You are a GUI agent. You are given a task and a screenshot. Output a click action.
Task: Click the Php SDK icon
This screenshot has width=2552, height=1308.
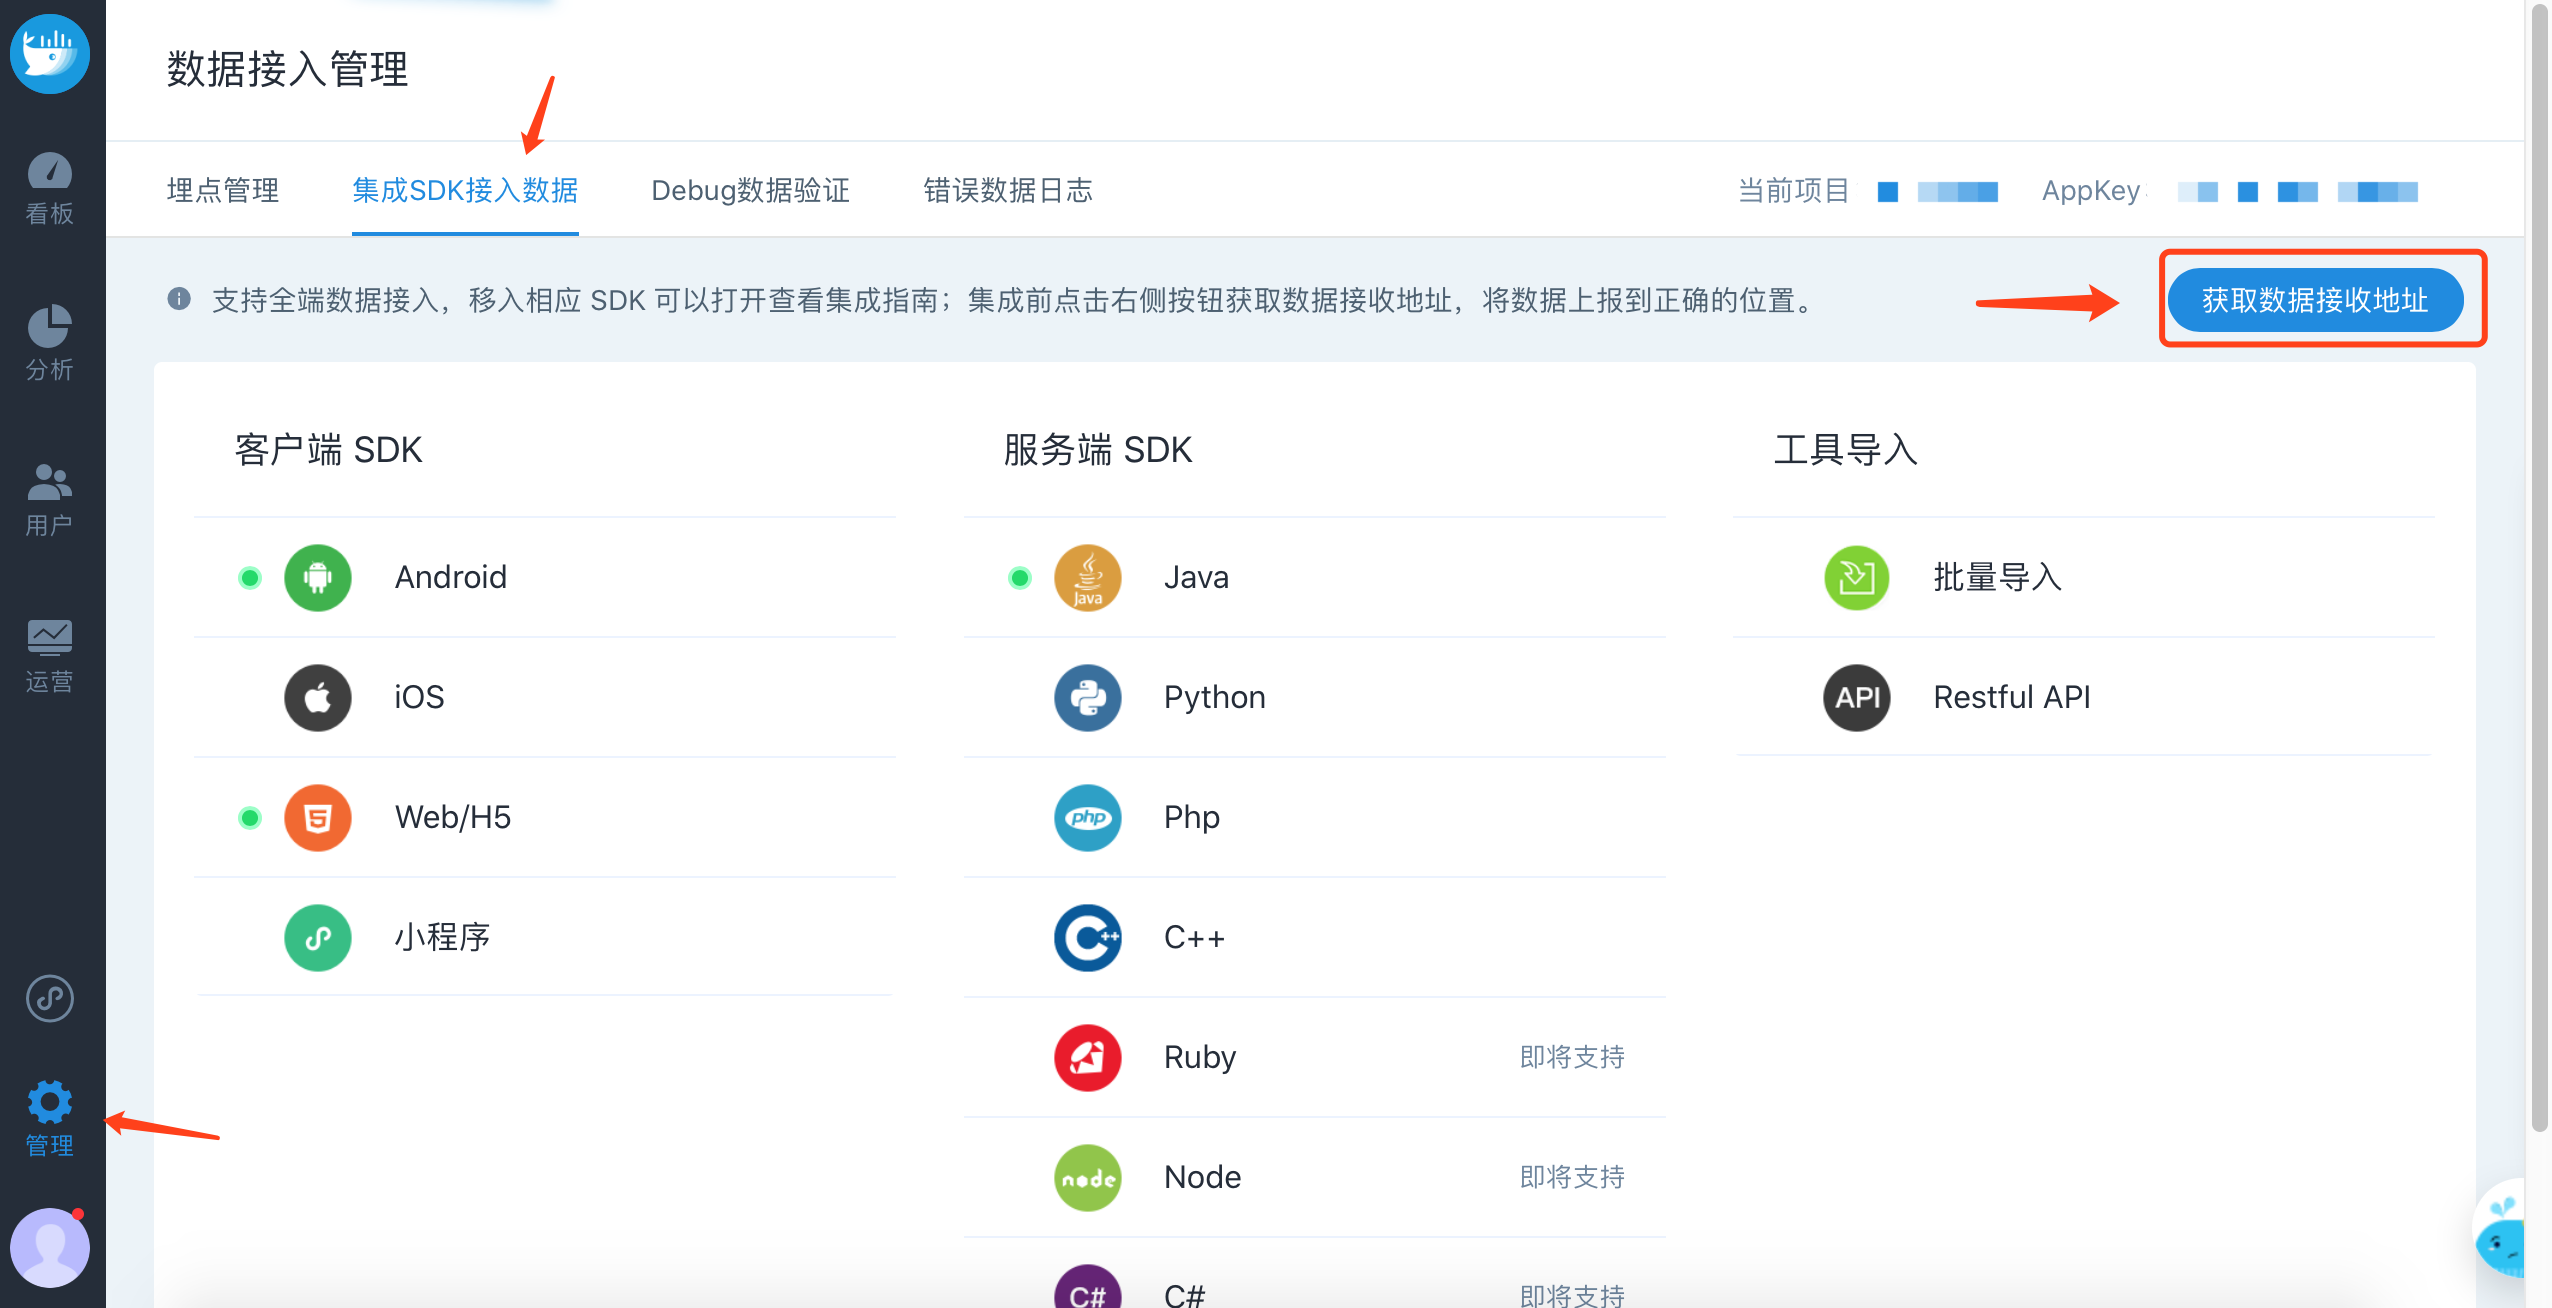1088,817
